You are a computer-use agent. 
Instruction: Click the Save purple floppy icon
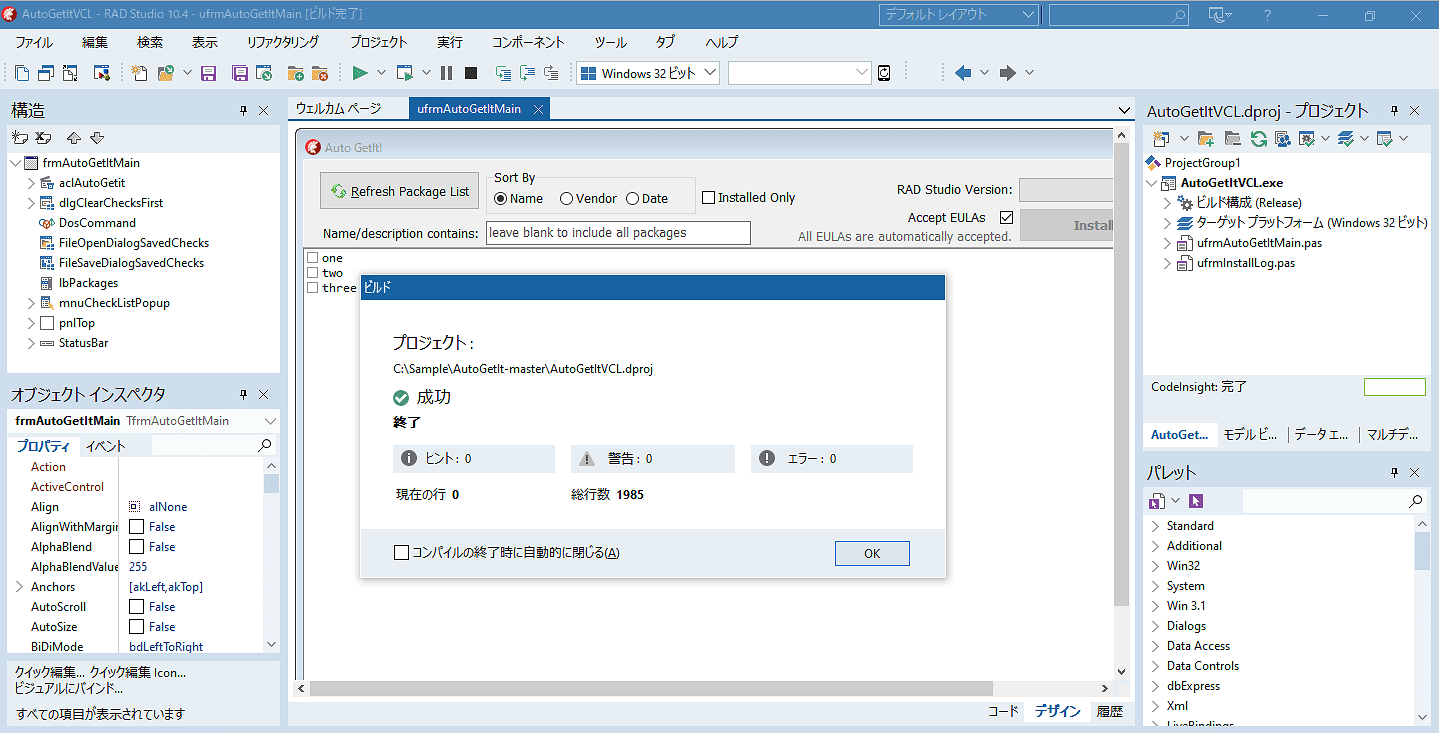coord(209,73)
